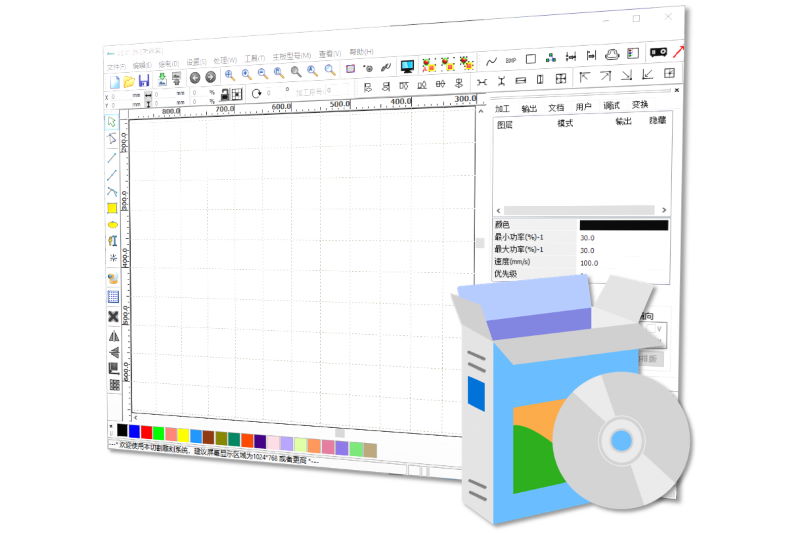Click the horizontal mirror tool
Viewport: 800px width, 533px height.
[114, 336]
